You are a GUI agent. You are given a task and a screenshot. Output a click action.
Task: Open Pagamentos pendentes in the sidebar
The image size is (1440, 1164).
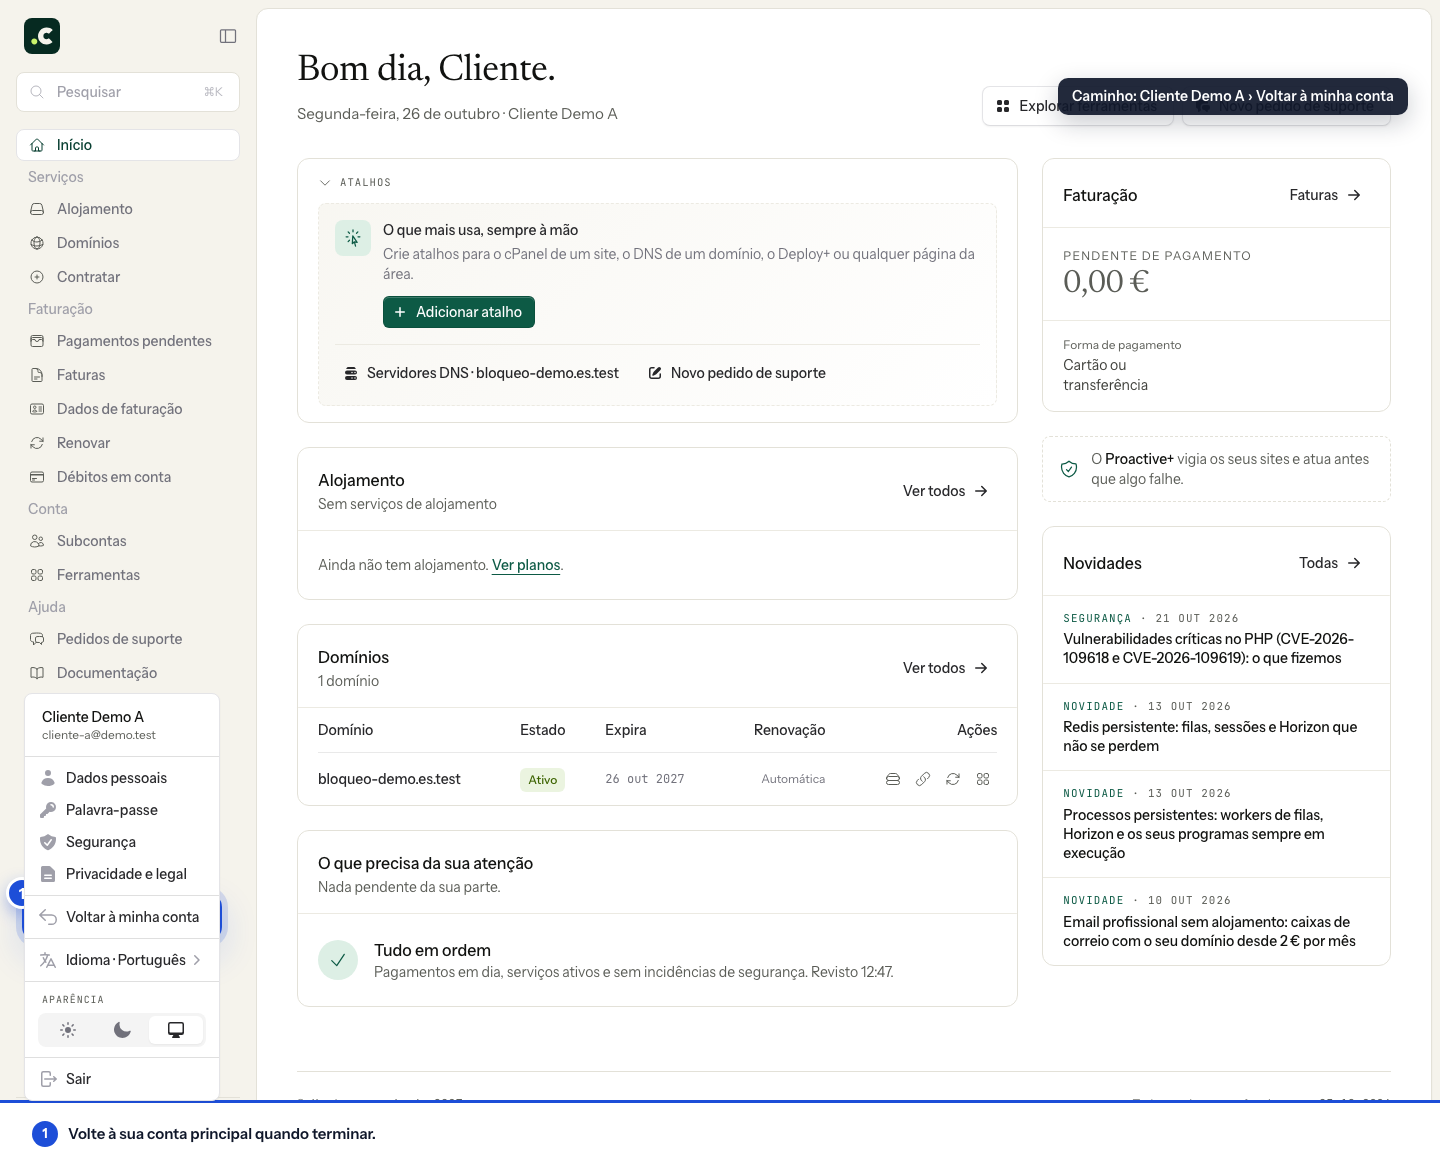128,341
